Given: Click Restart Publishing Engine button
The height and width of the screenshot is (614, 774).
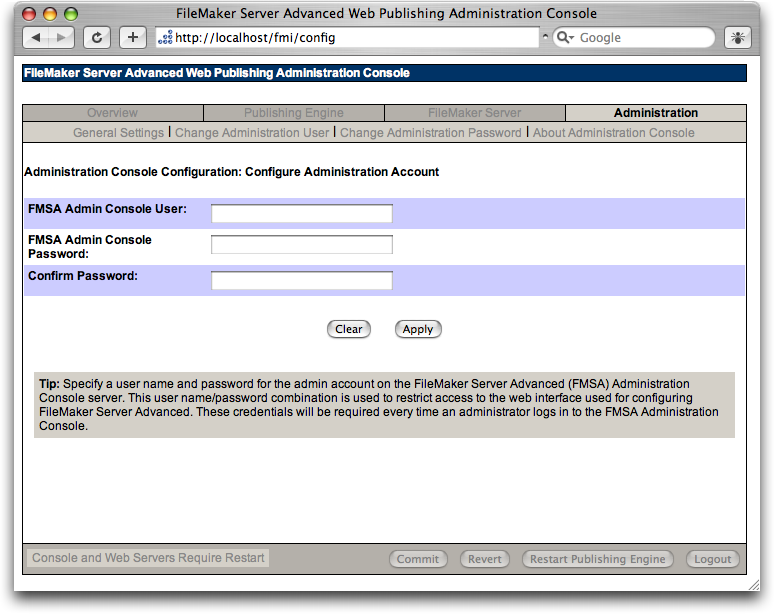Looking at the screenshot, I should tap(597, 559).
